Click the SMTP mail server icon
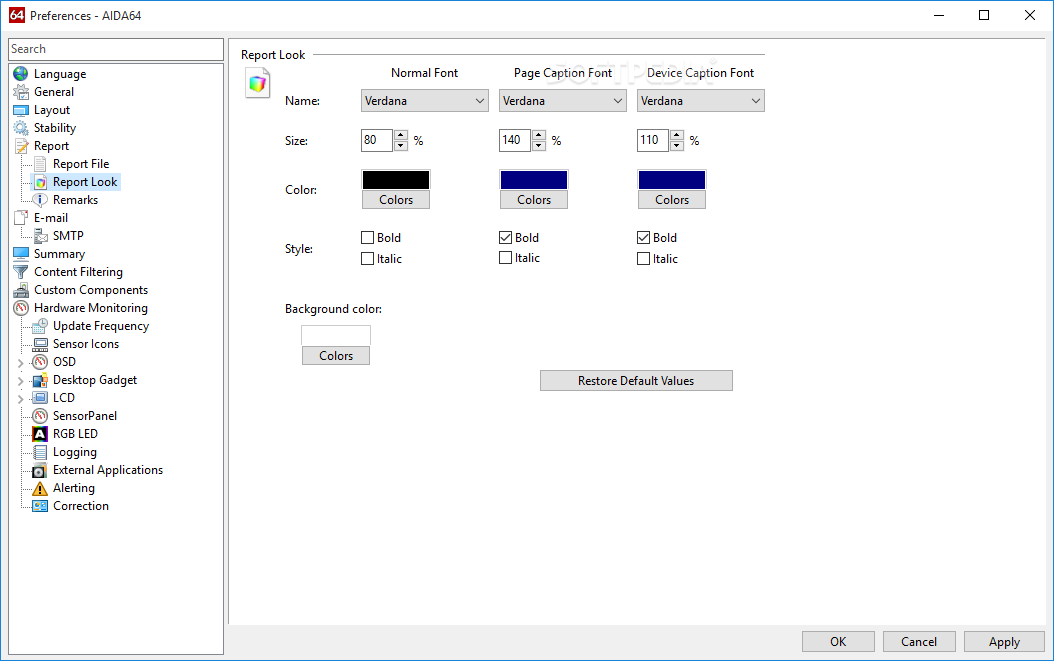1054x661 pixels. (x=40, y=236)
